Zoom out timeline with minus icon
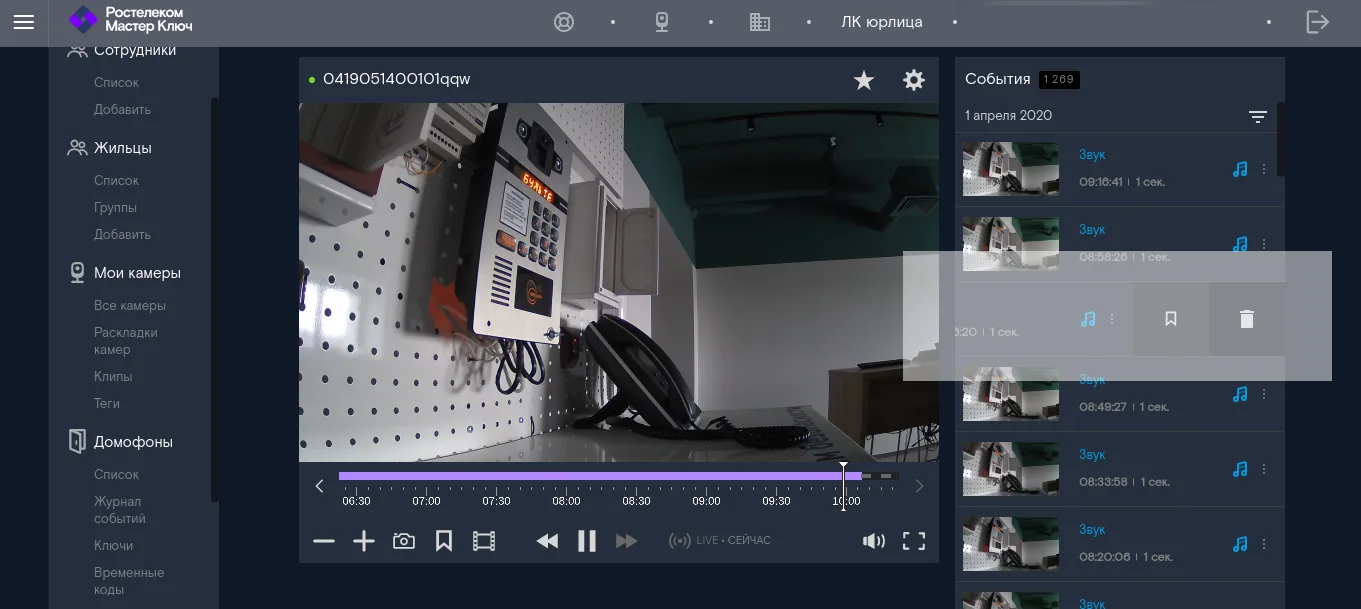The image size is (1361, 609). [x=324, y=541]
